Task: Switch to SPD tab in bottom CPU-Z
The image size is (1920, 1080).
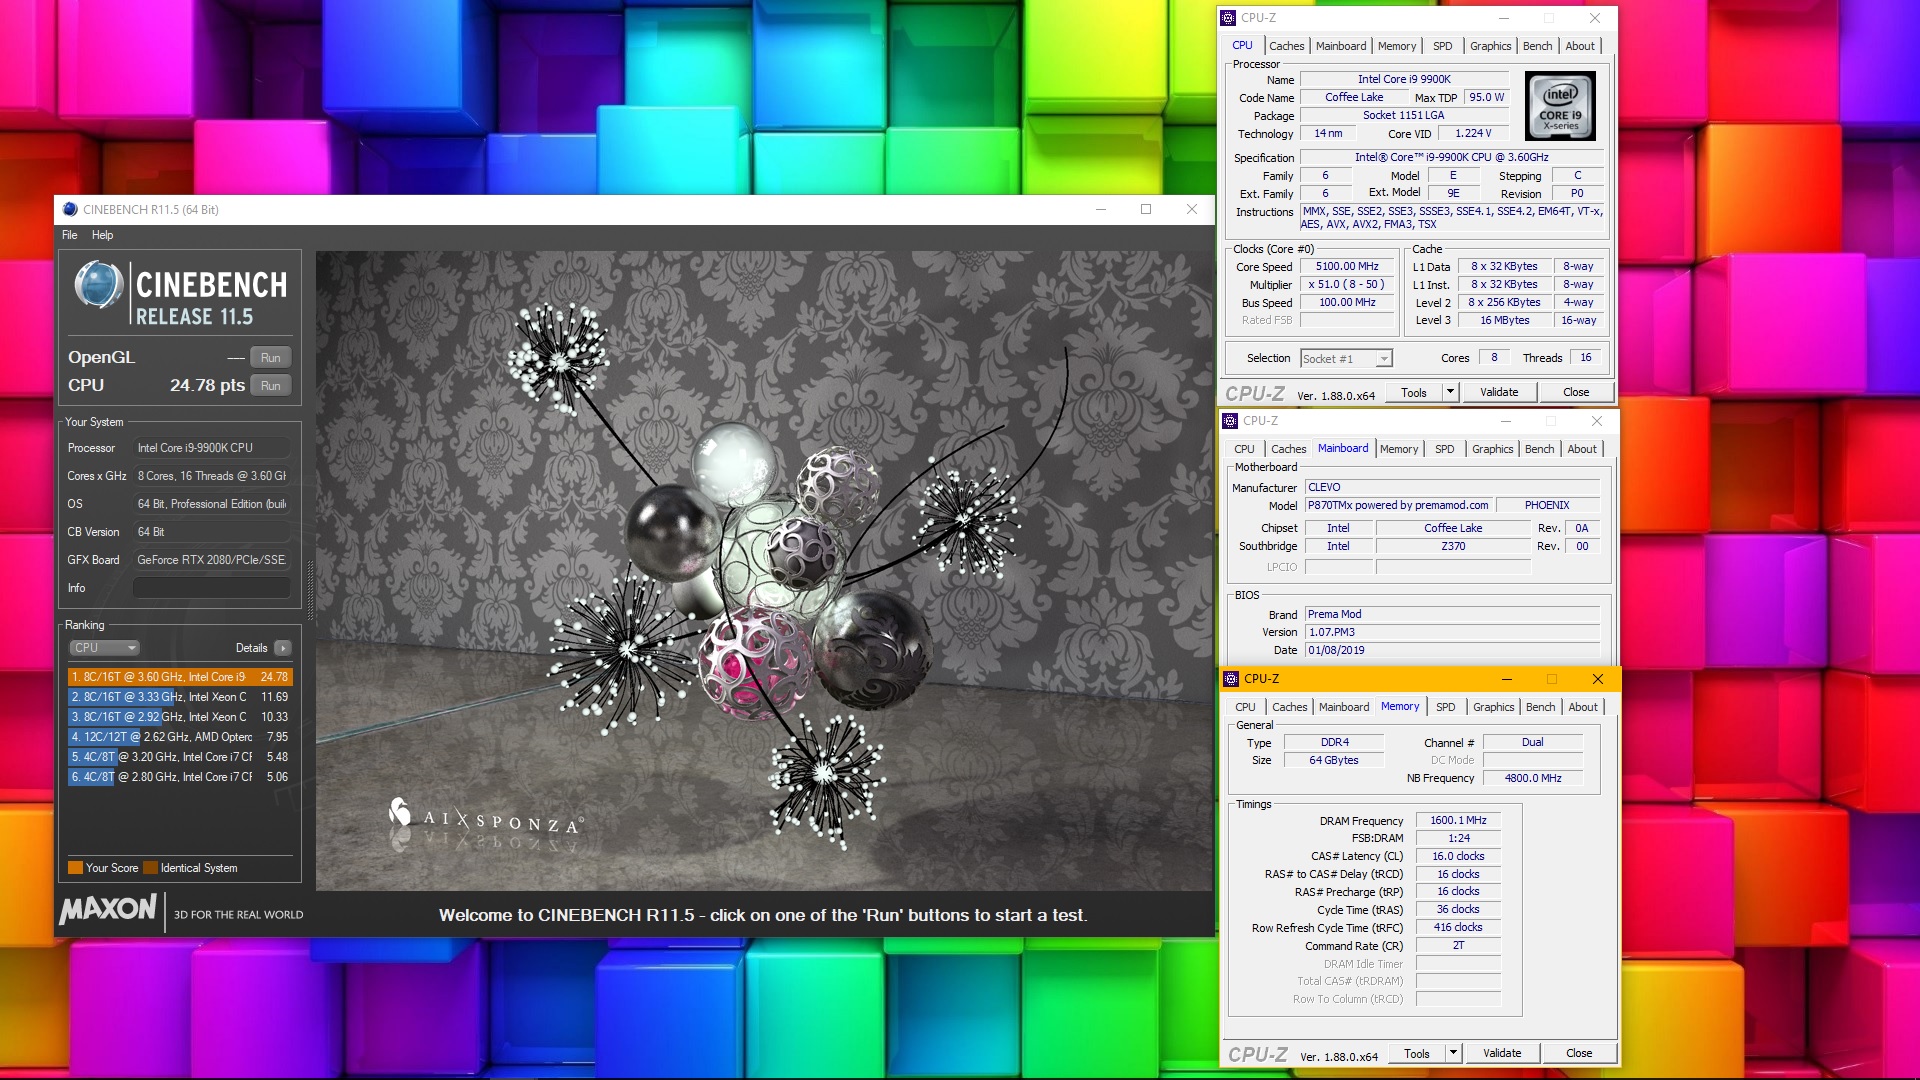Action: [x=1446, y=707]
